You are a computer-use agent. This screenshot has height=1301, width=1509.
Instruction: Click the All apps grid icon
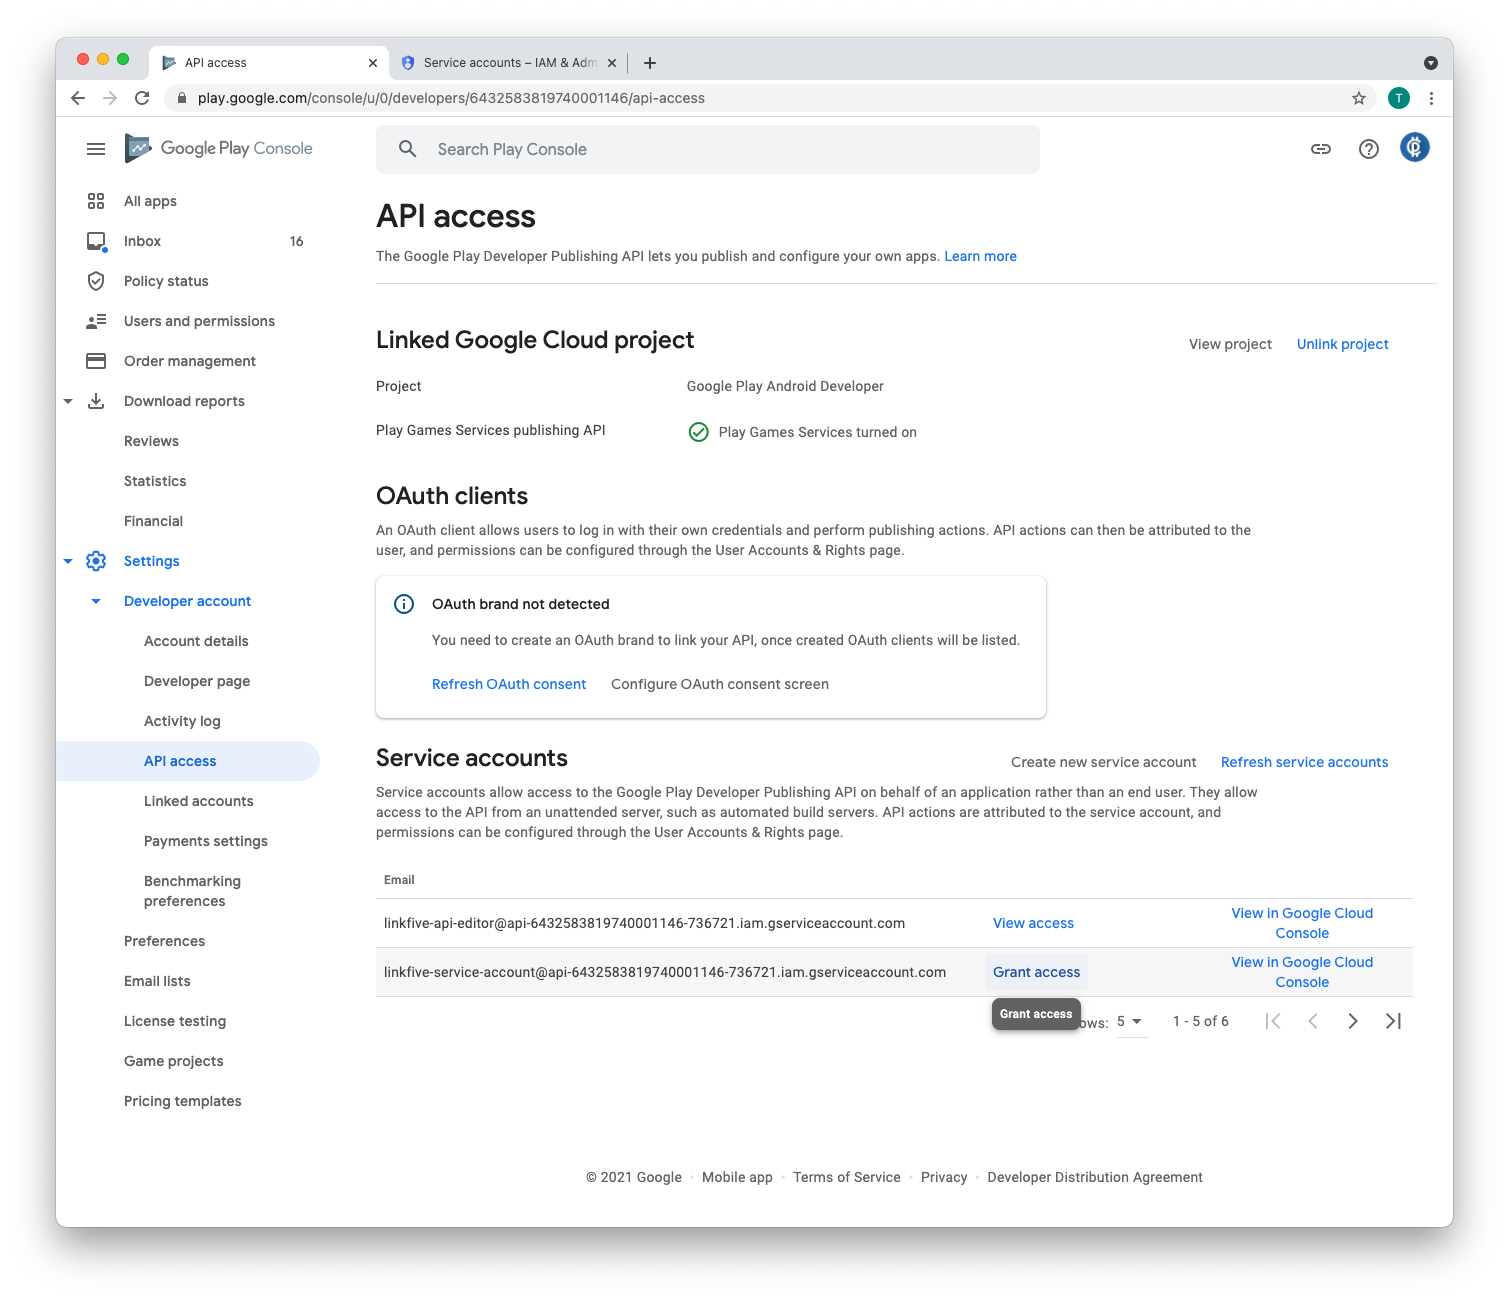point(96,201)
